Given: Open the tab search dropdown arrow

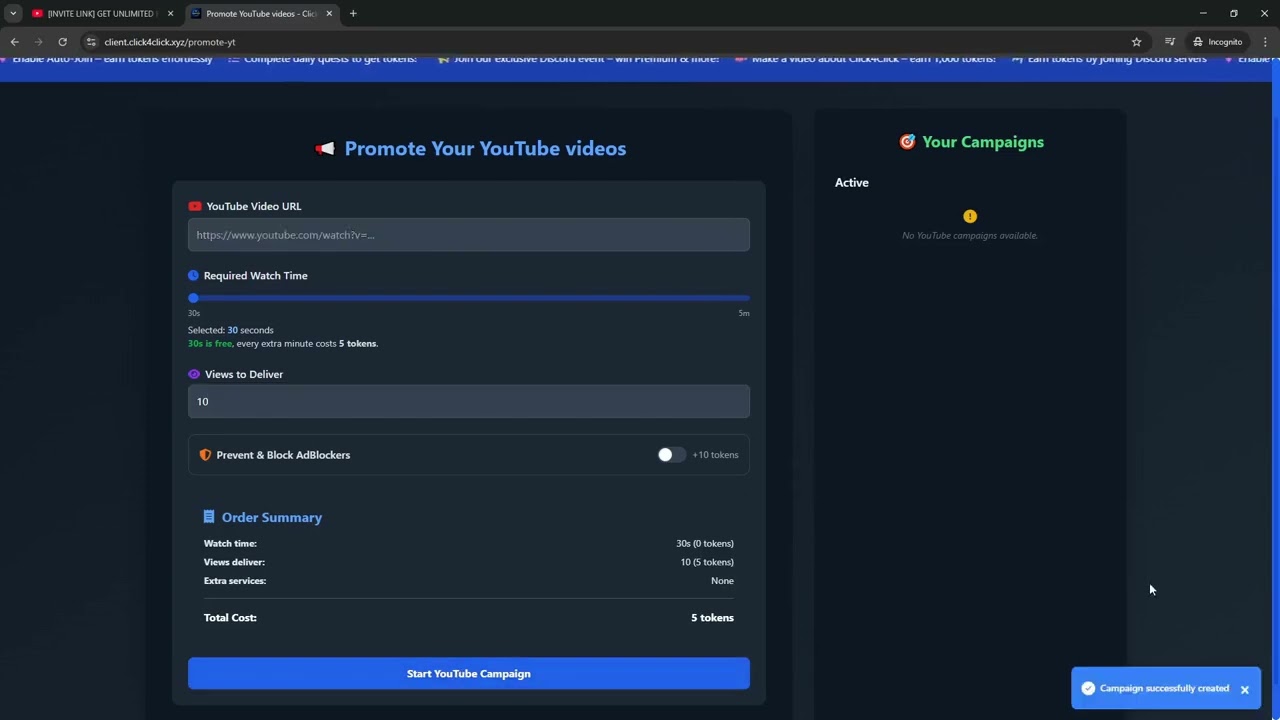Looking at the screenshot, I should [13, 14].
